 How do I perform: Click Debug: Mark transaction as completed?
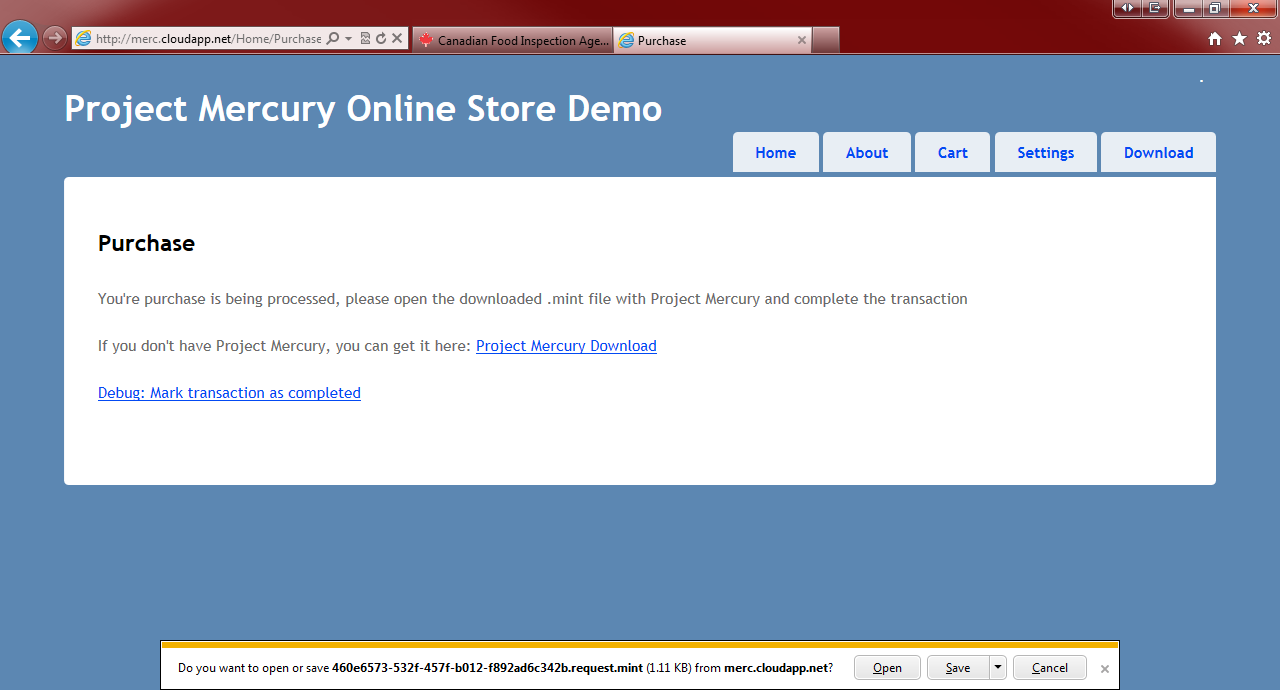point(229,393)
